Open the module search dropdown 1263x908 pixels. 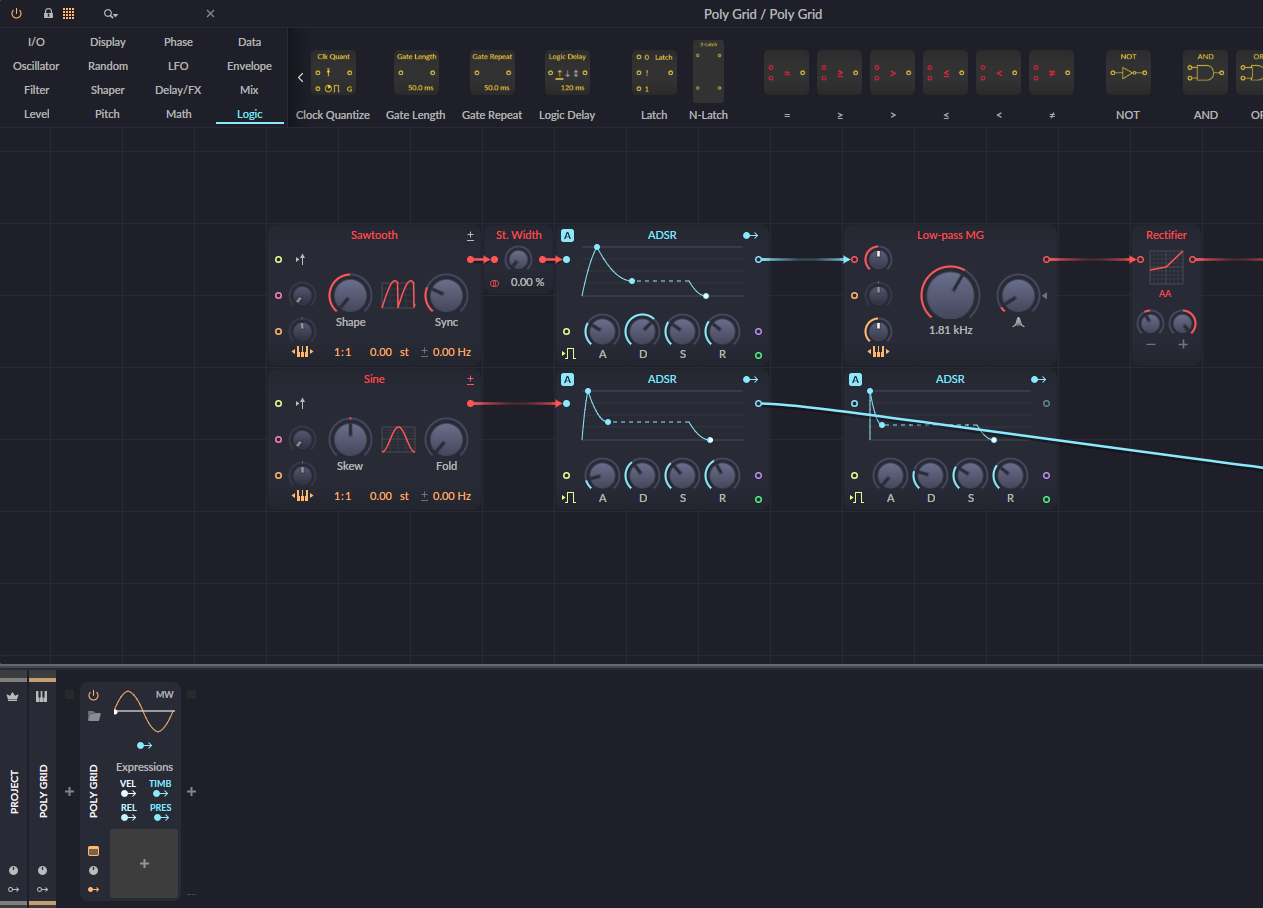click(111, 14)
